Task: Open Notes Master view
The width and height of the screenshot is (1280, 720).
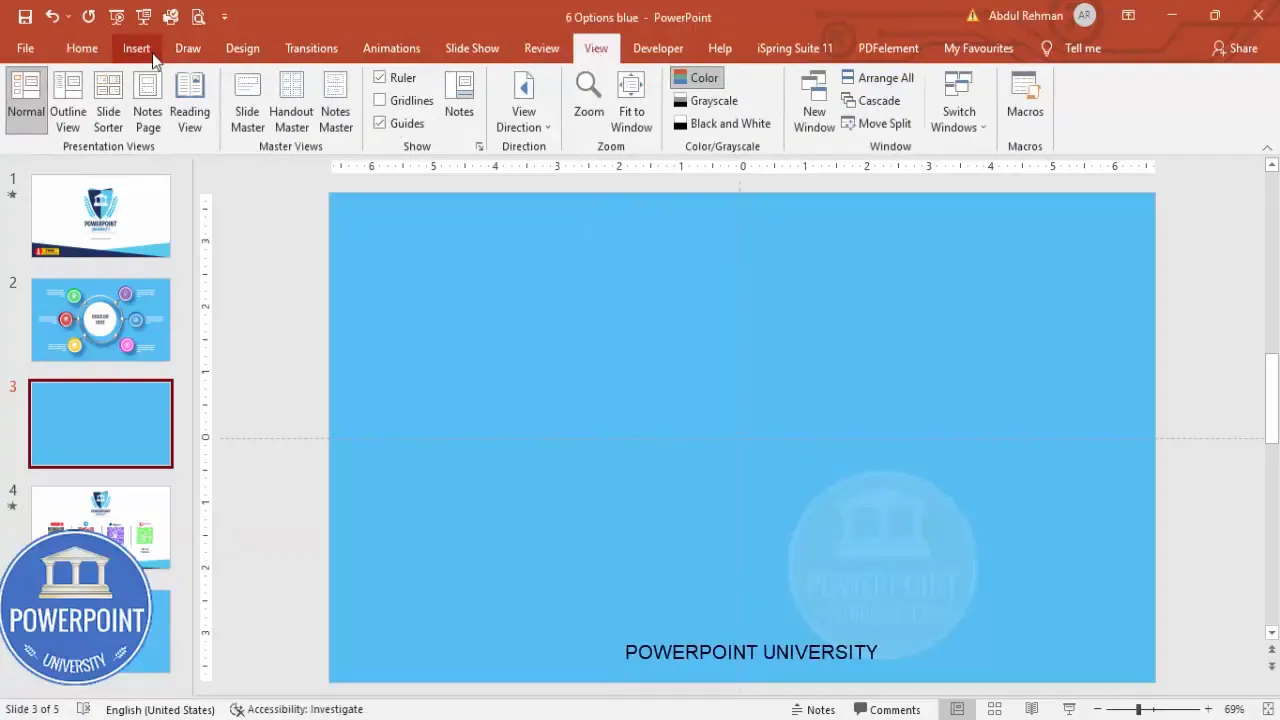Action: (x=336, y=101)
